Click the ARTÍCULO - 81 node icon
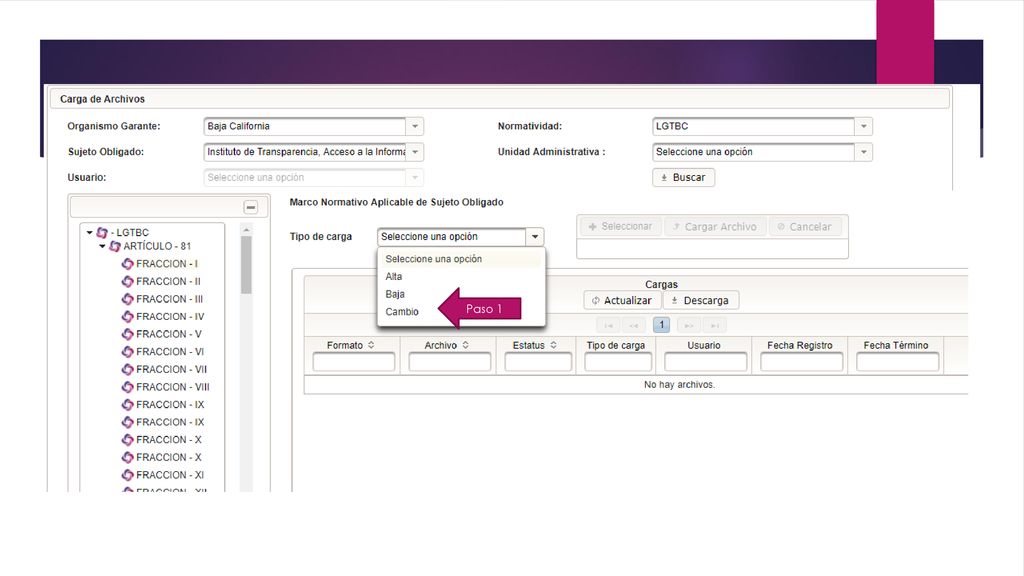1024x576 pixels. point(115,246)
